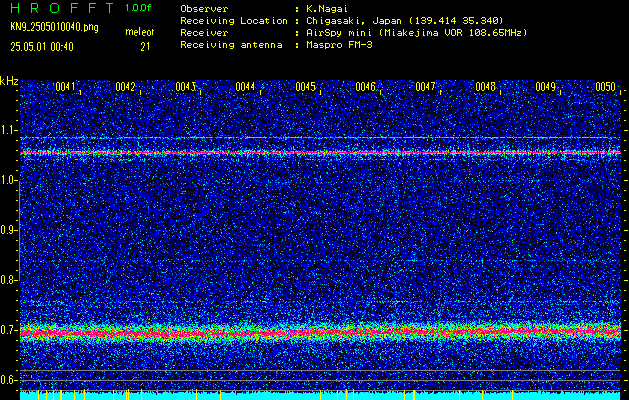Viewport: 629px width, 400px height.
Task: Jump to the 0043 time marker
Action: click(x=185, y=87)
